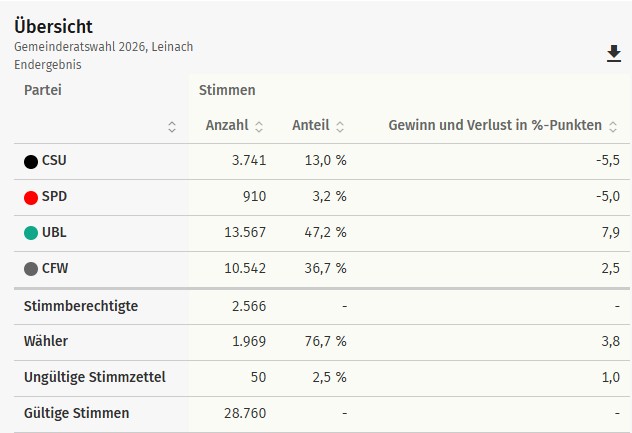Click the gray CFW color dot
Viewport: 632px width, 433px height.
click(x=31, y=269)
